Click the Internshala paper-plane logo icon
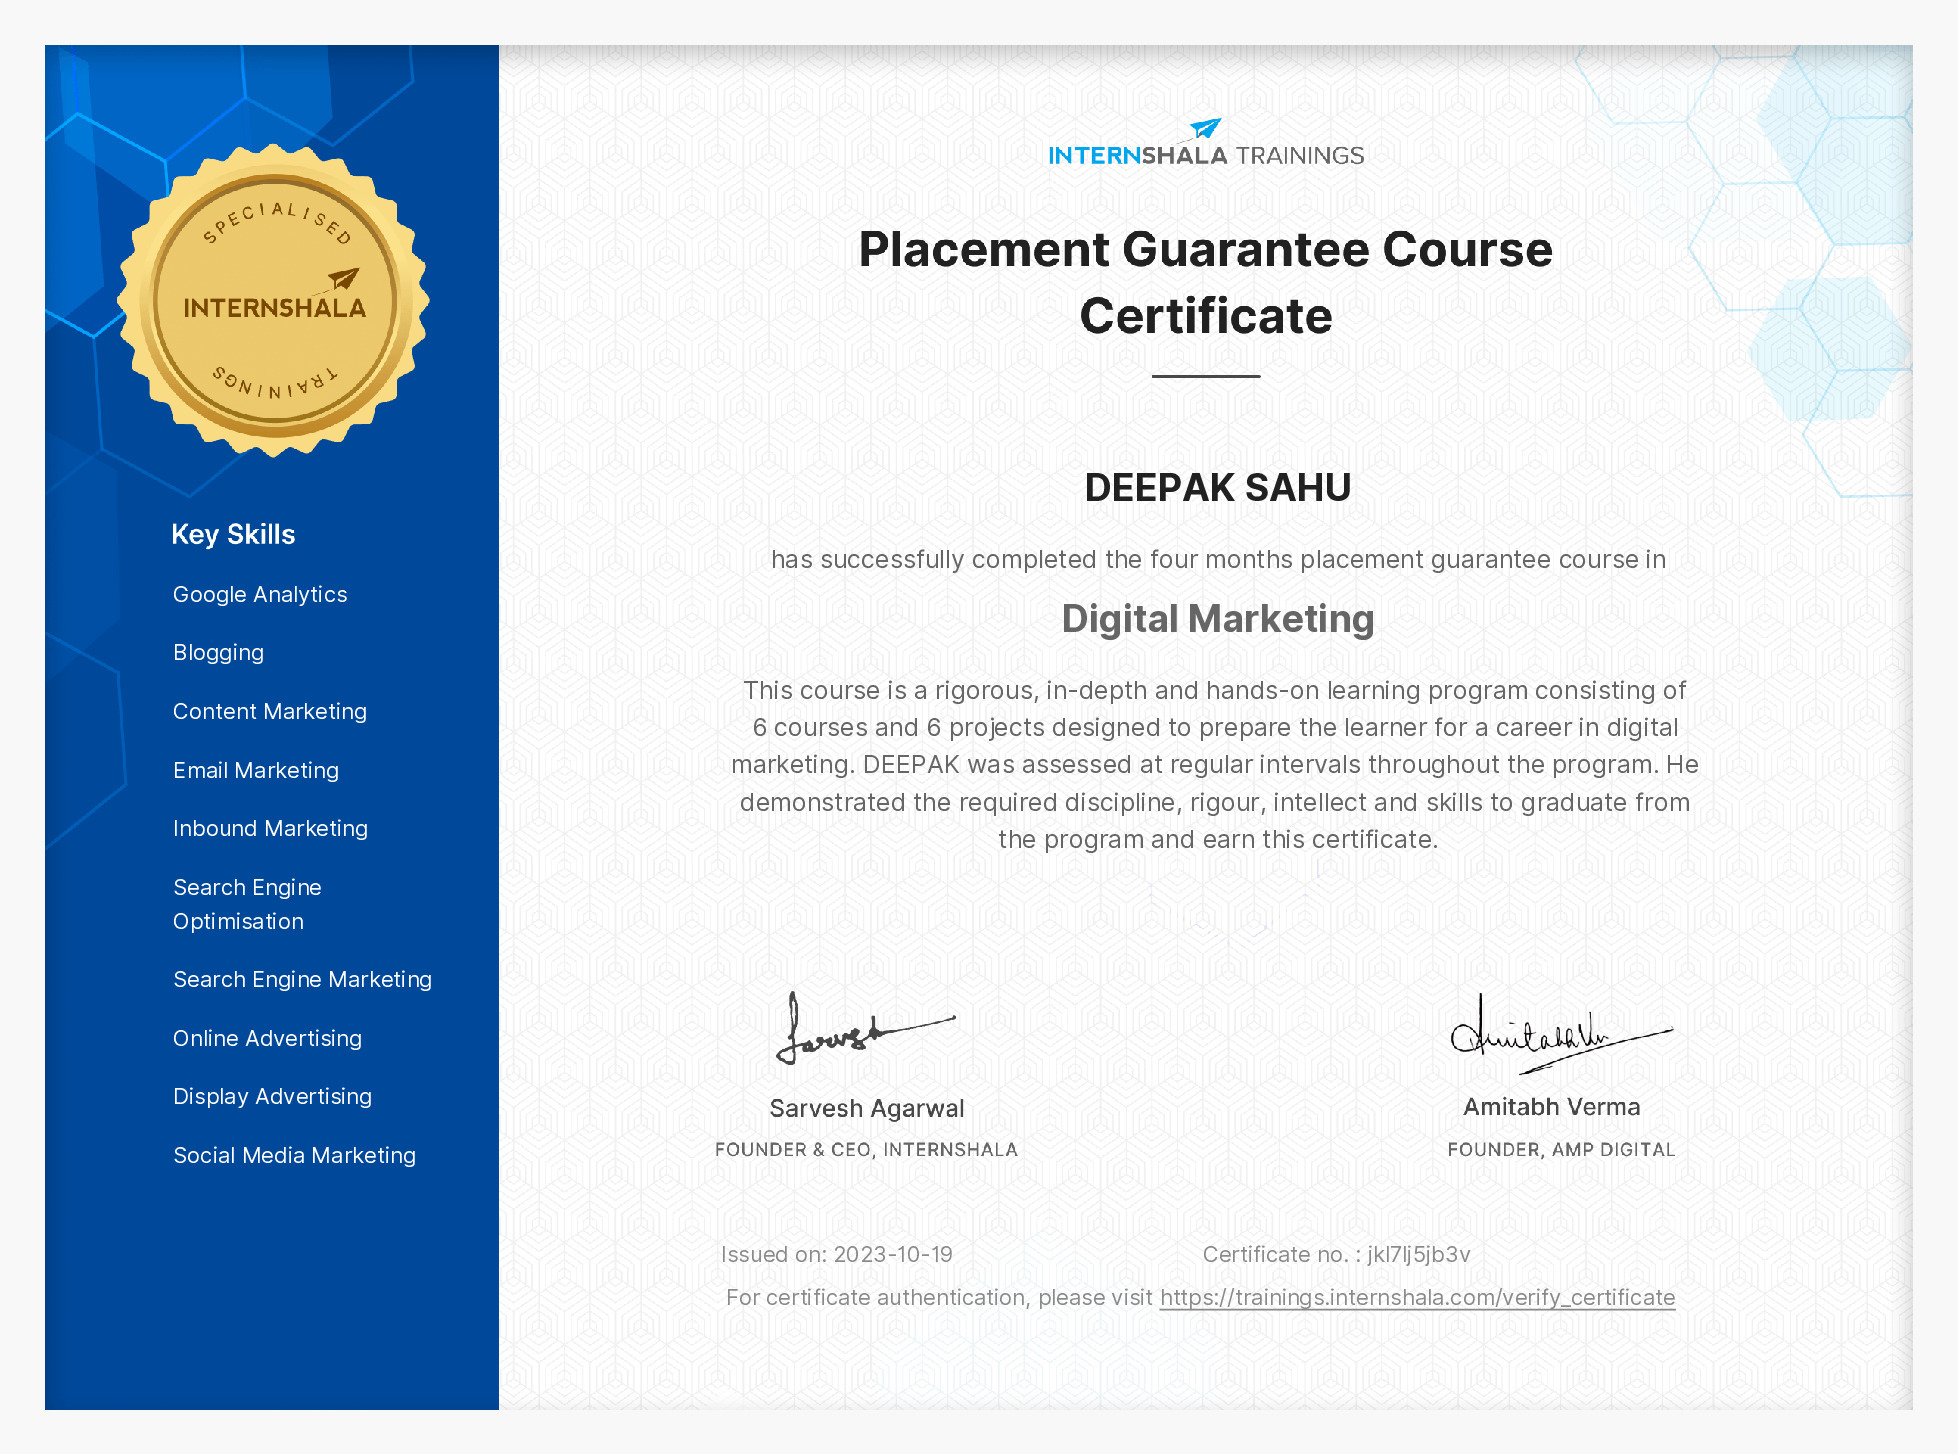Image resolution: width=1958 pixels, height=1454 pixels. click(1205, 129)
